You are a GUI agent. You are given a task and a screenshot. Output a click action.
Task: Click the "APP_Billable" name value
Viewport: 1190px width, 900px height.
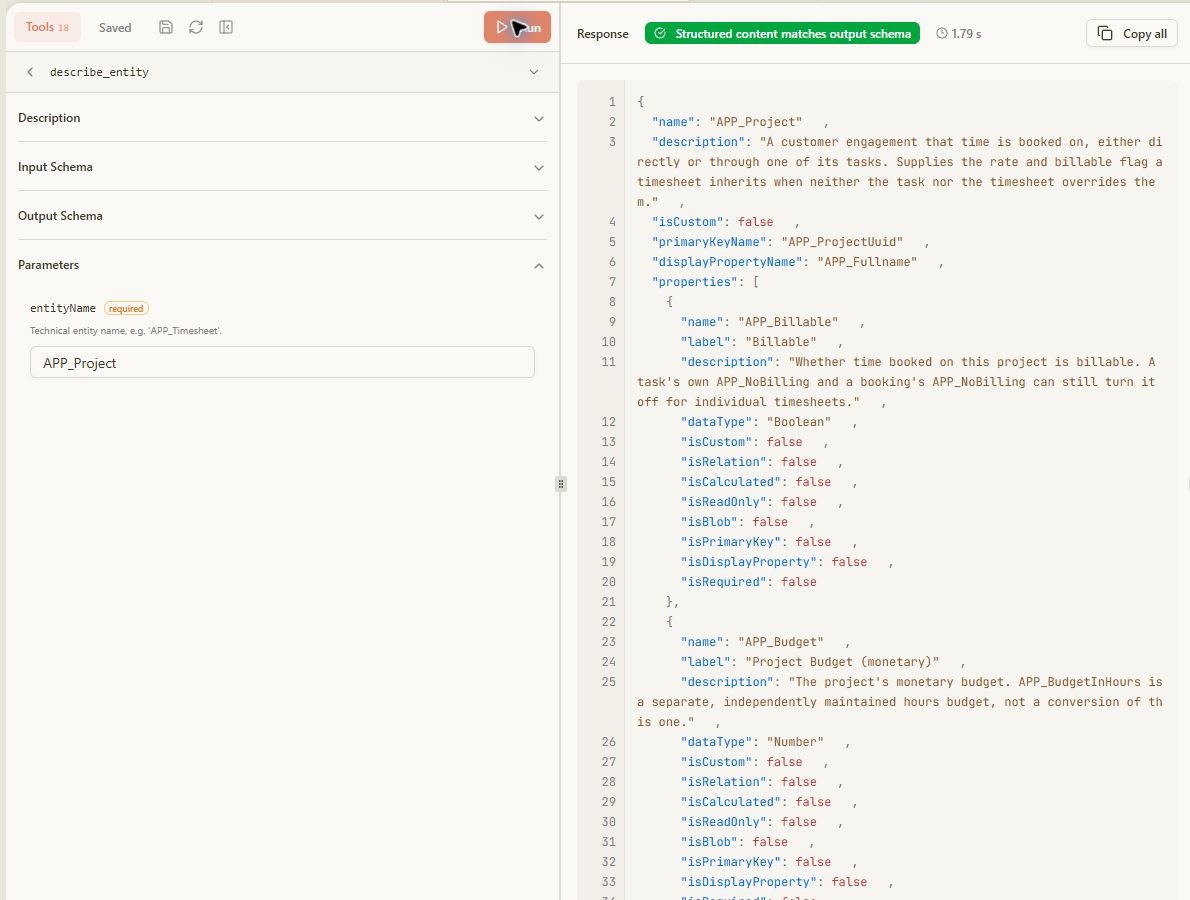[x=788, y=322]
